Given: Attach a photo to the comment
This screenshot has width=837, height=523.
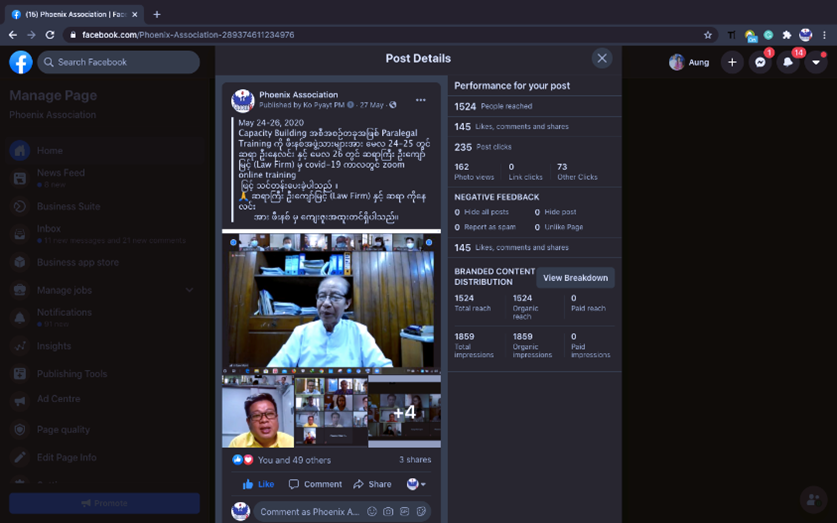Looking at the screenshot, I should (388, 511).
